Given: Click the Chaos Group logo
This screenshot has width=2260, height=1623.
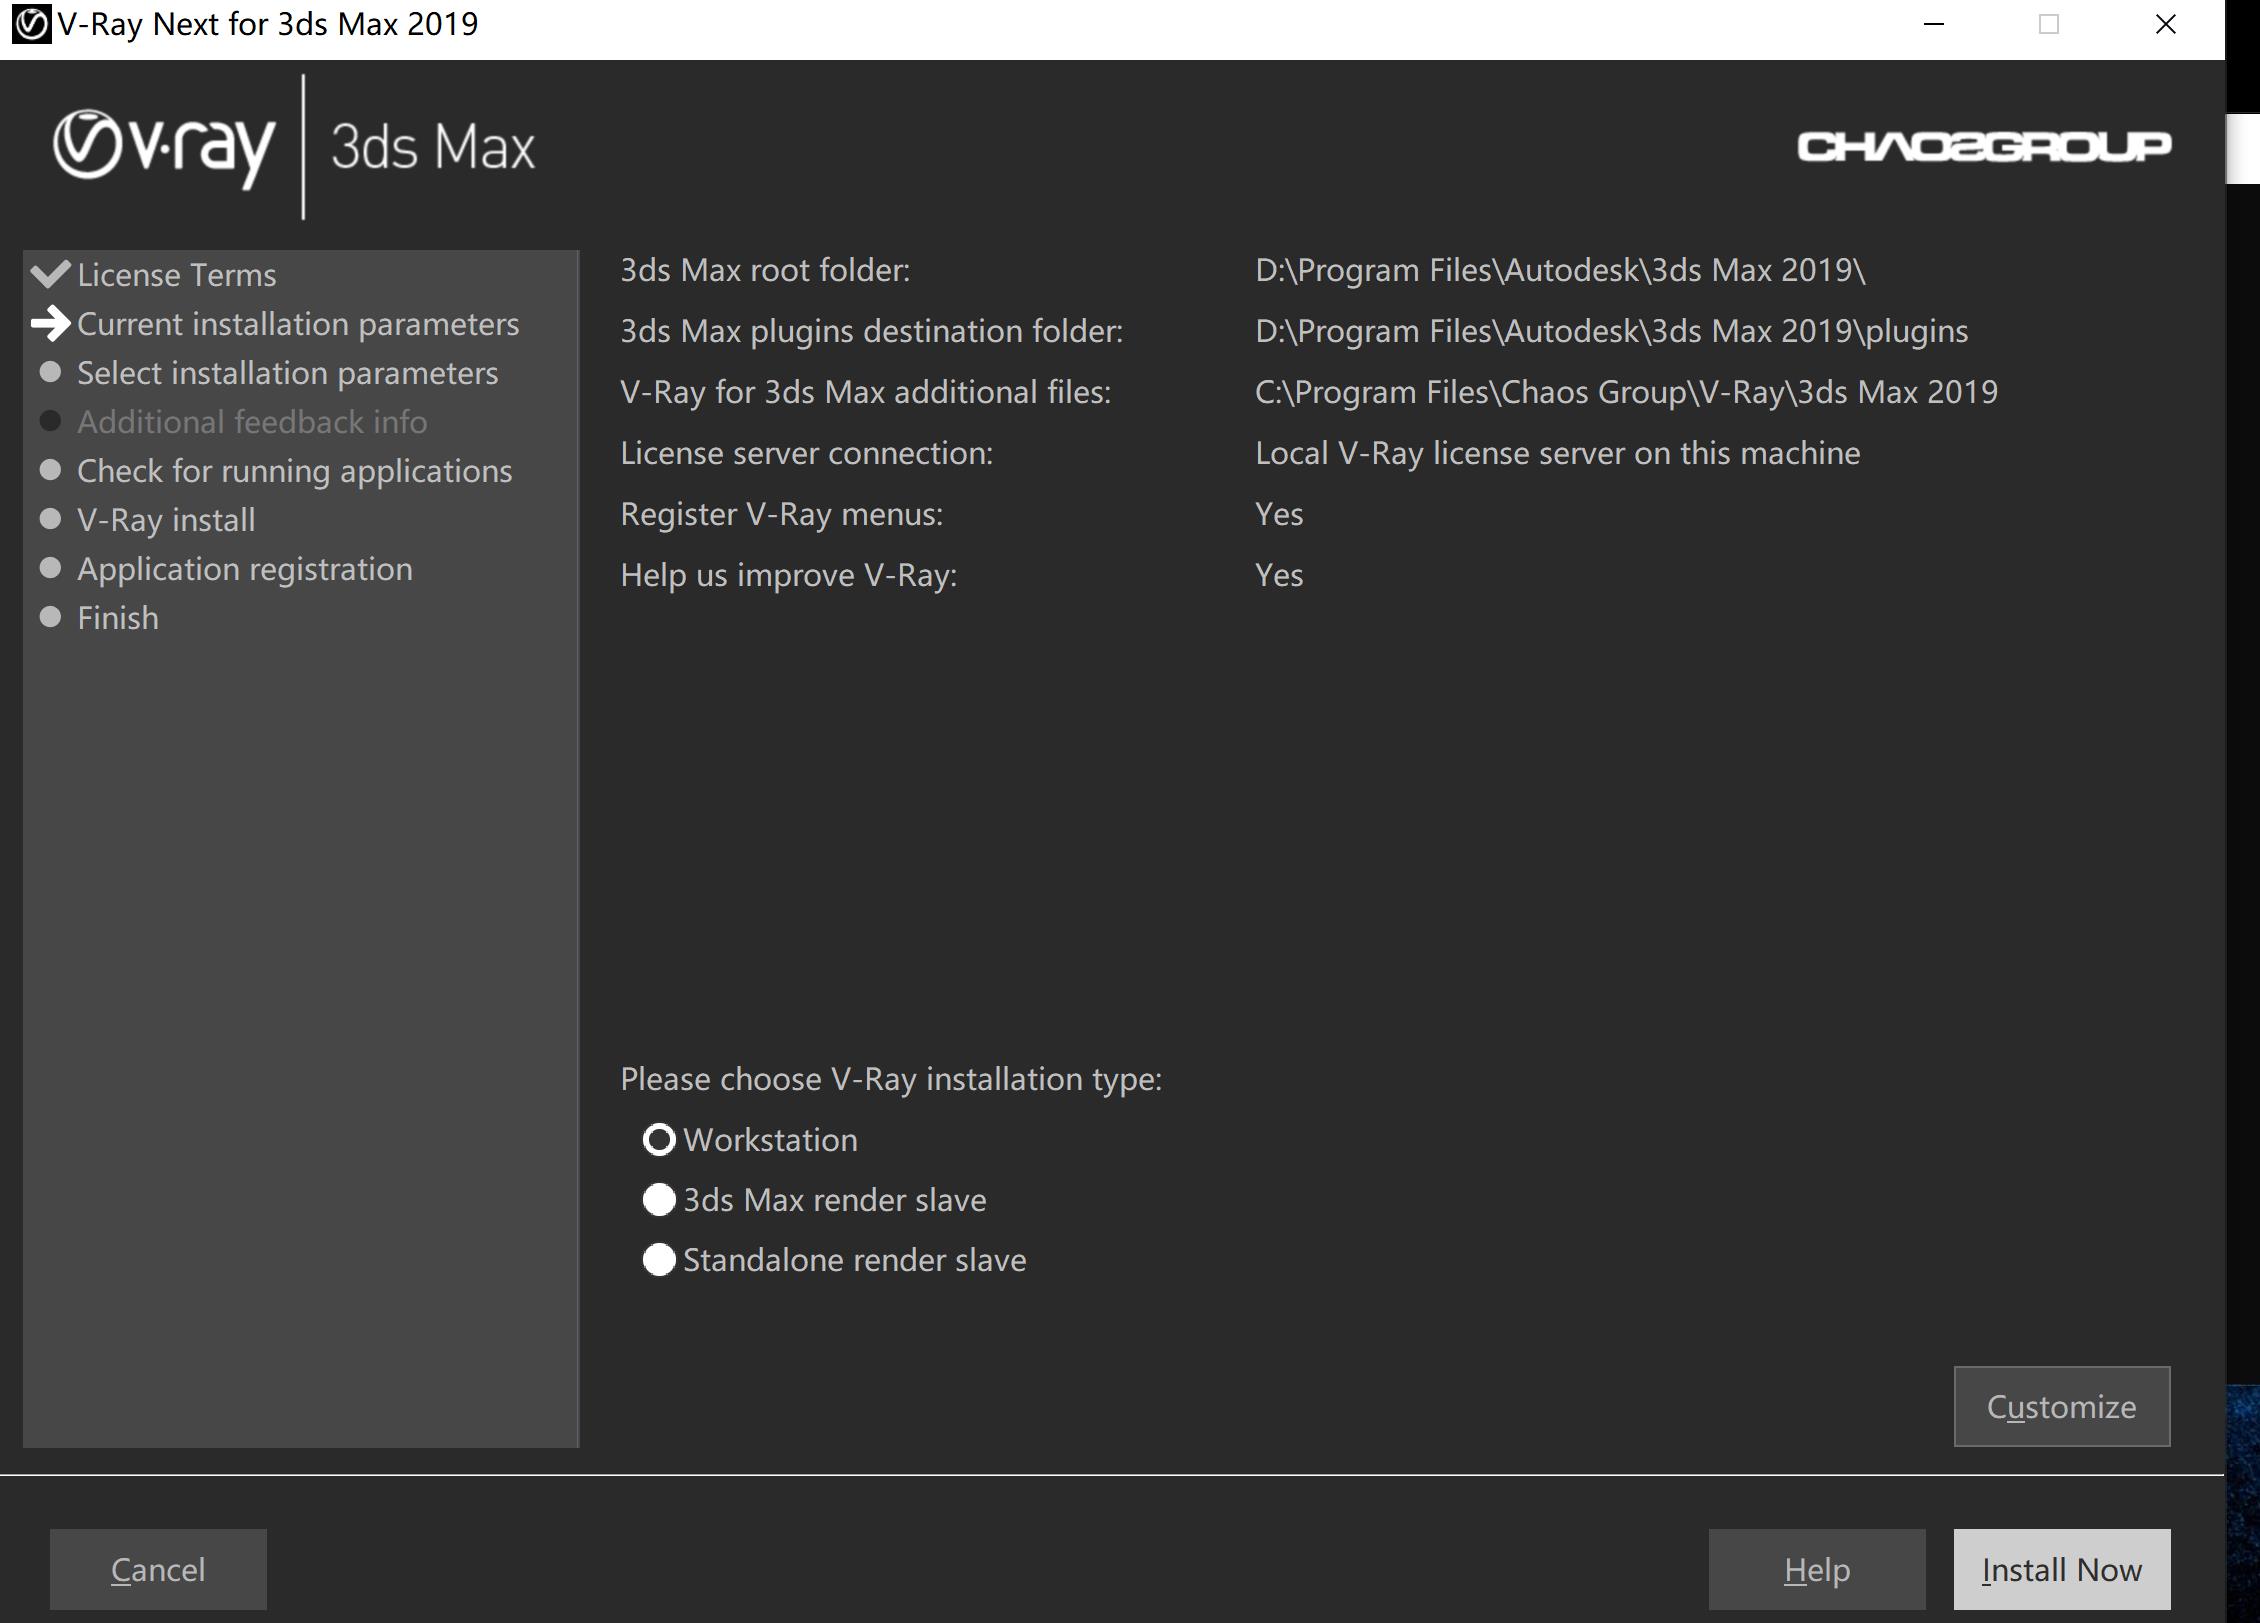Looking at the screenshot, I should (x=1979, y=146).
